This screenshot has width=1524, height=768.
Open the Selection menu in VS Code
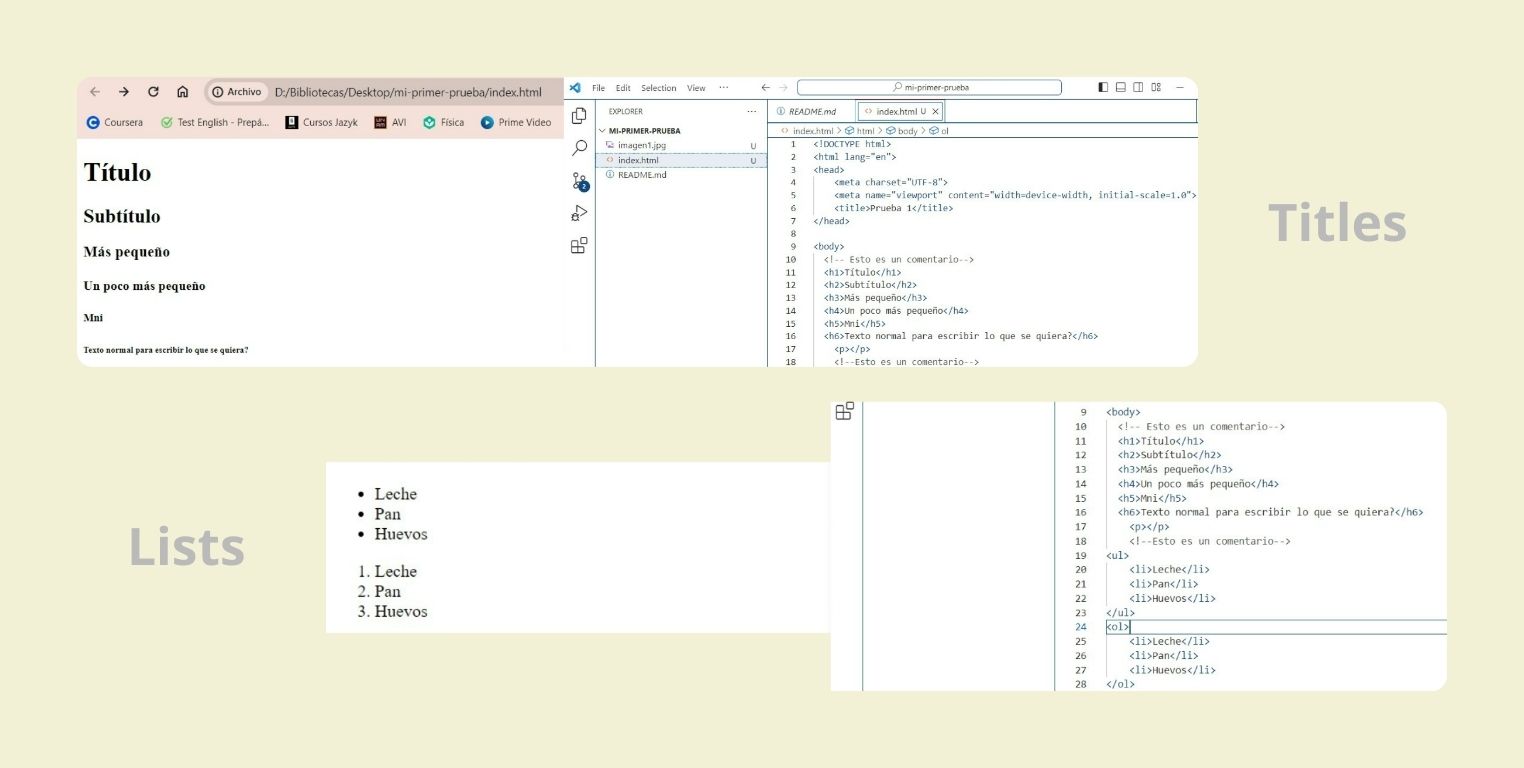pyautogui.click(x=659, y=88)
